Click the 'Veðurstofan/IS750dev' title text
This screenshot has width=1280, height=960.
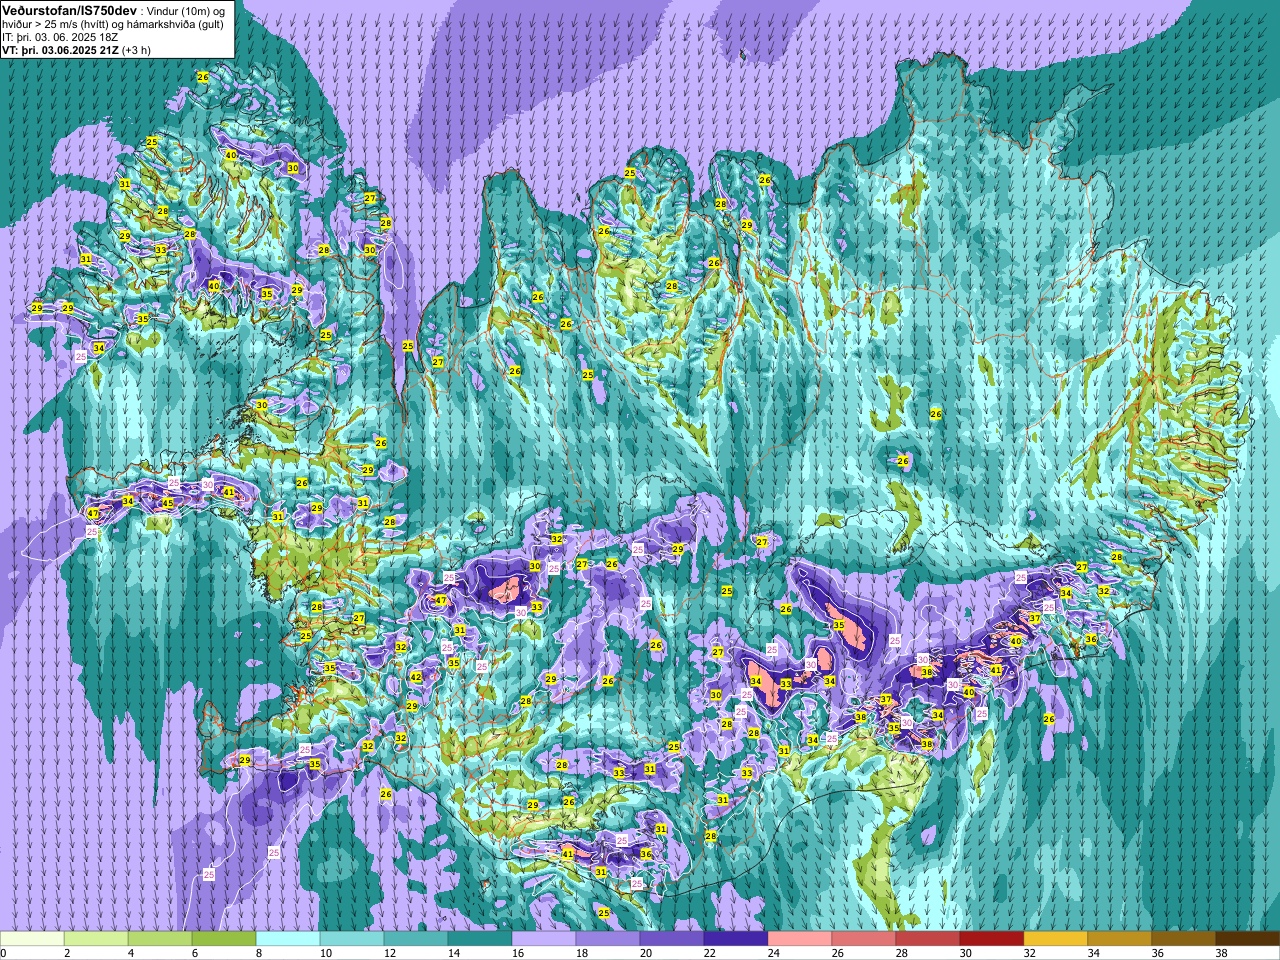[x=70, y=9]
